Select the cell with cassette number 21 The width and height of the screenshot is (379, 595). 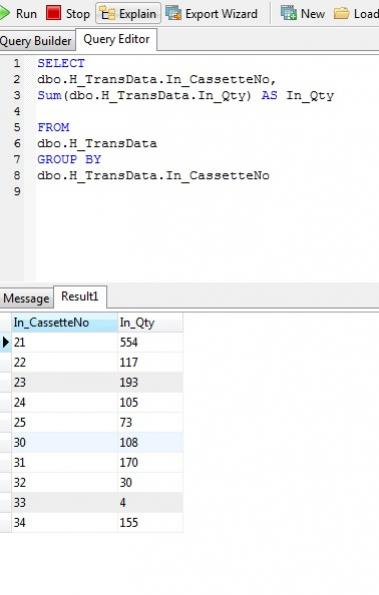tap(64, 342)
